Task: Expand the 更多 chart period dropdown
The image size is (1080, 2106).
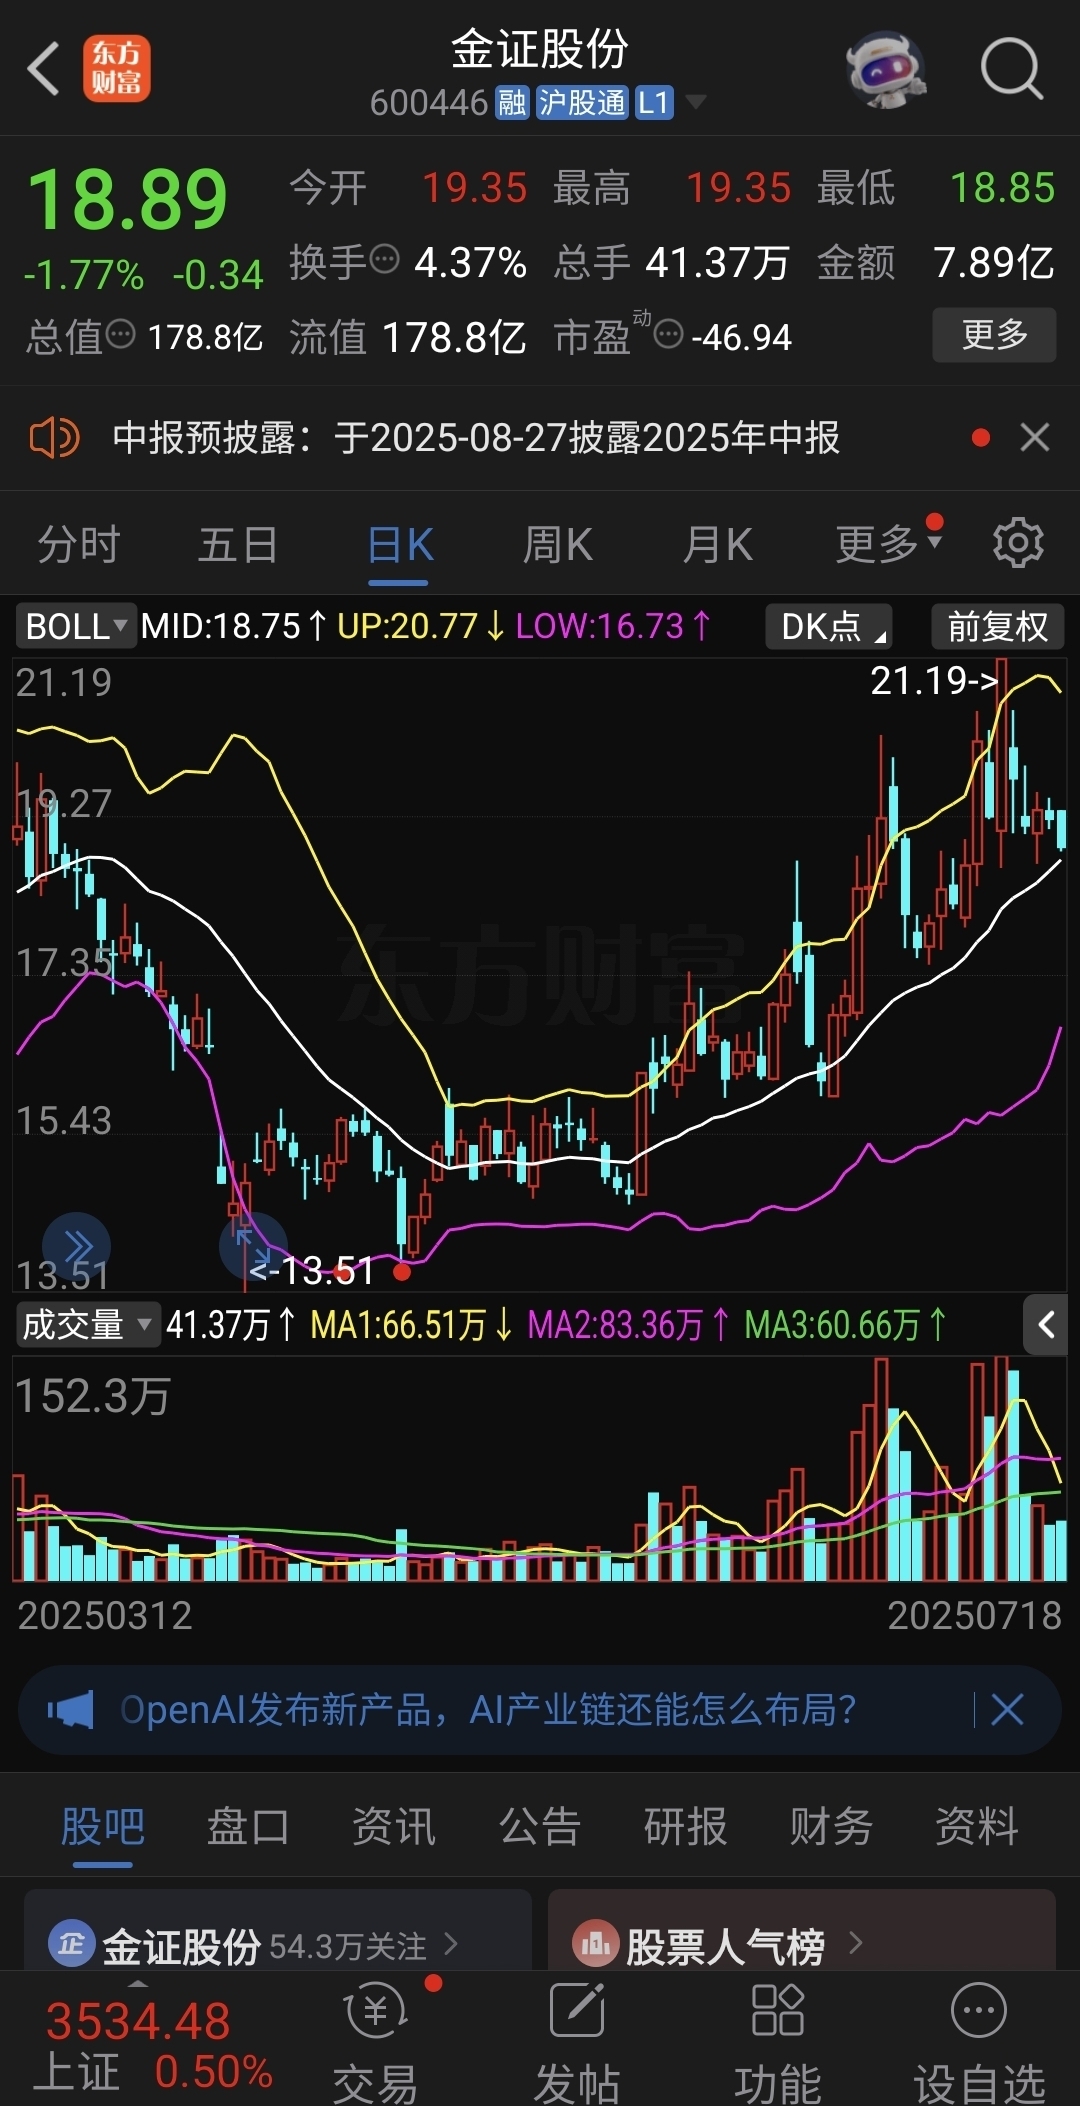Action: (888, 545)
